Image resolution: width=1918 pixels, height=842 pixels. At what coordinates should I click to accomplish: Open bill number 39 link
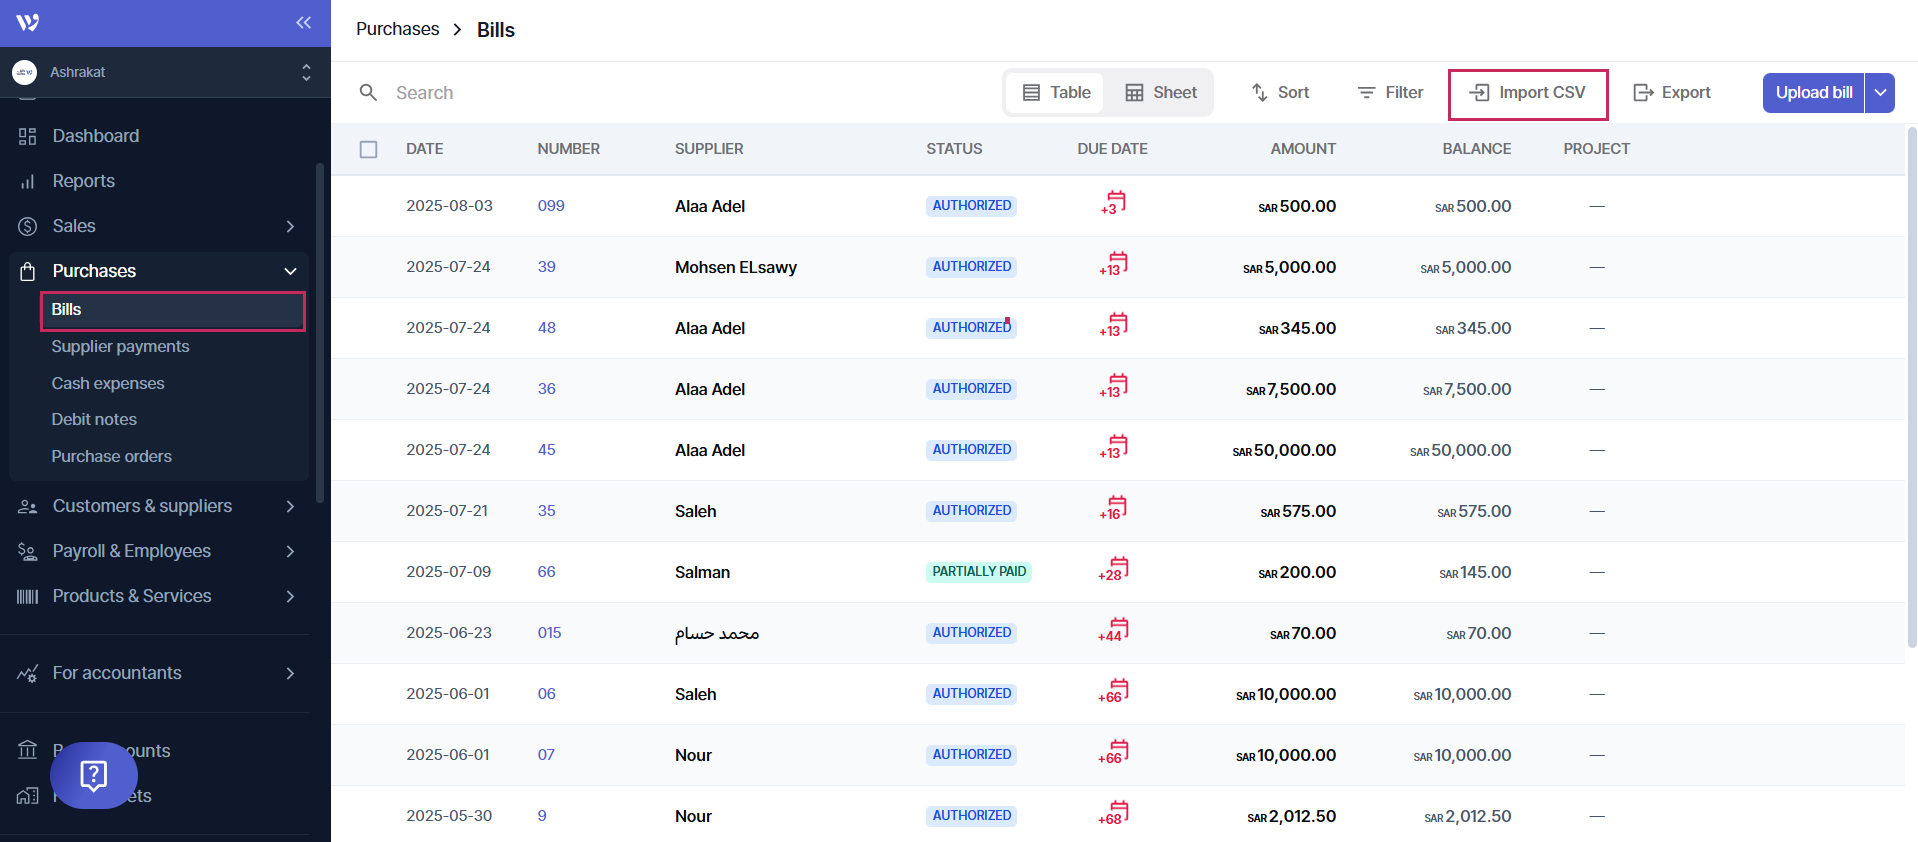click(546, 267)
